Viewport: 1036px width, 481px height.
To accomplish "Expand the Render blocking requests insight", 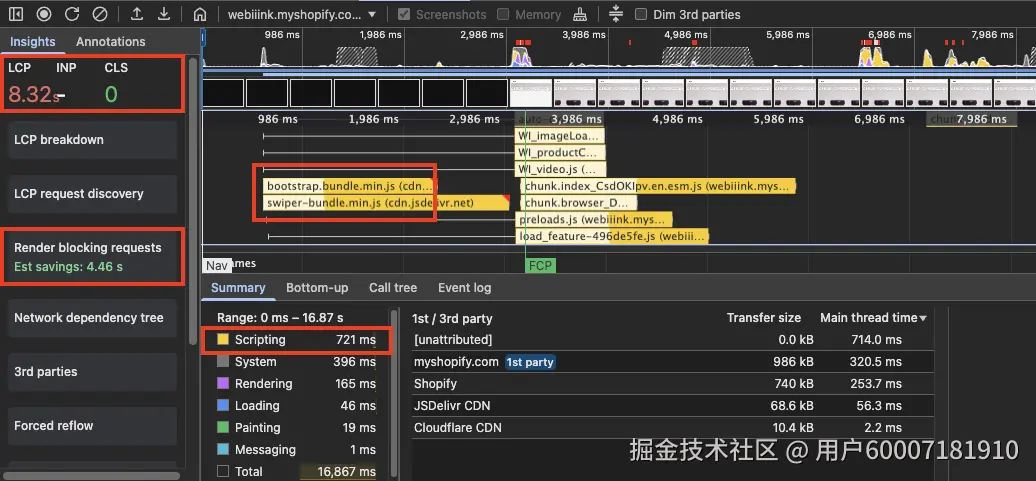I will (x=92, y=256).
